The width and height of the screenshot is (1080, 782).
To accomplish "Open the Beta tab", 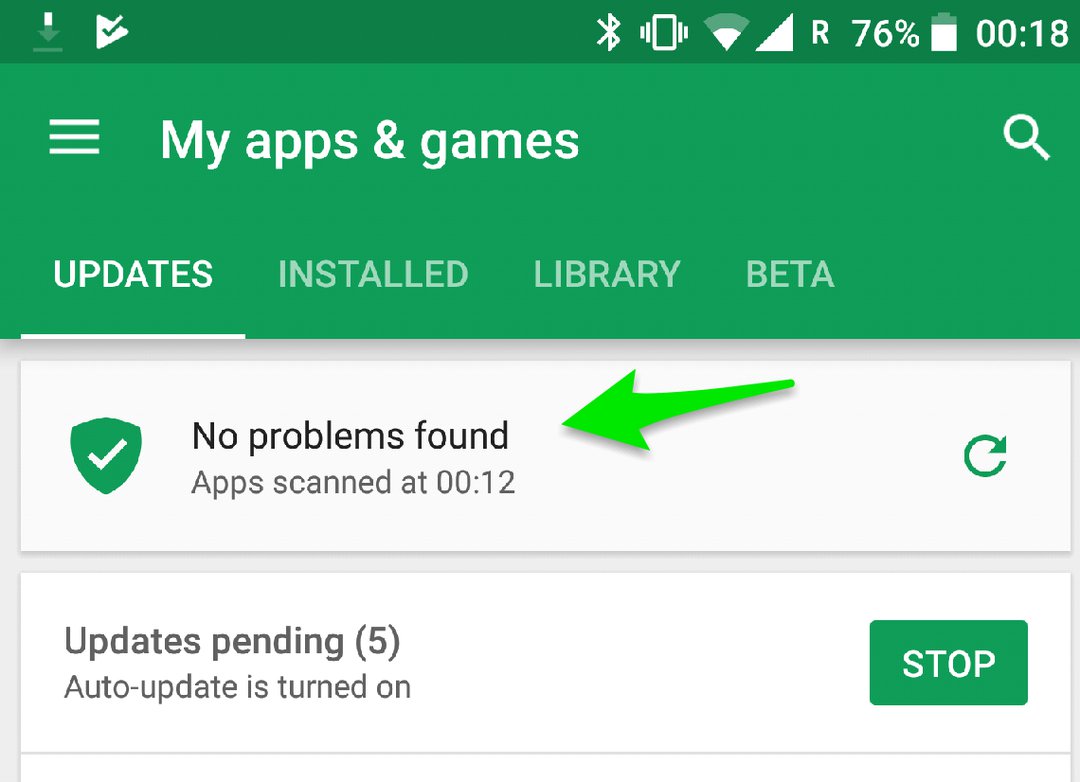I will point(790,274).
